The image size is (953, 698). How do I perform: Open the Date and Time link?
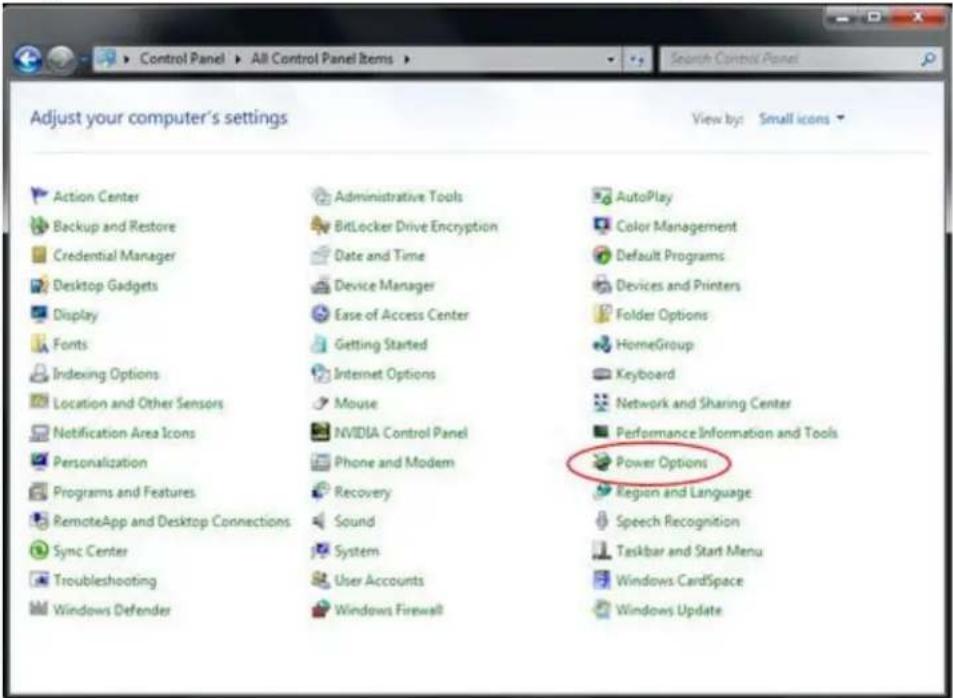pyautogui.click(x=379, y=255)
